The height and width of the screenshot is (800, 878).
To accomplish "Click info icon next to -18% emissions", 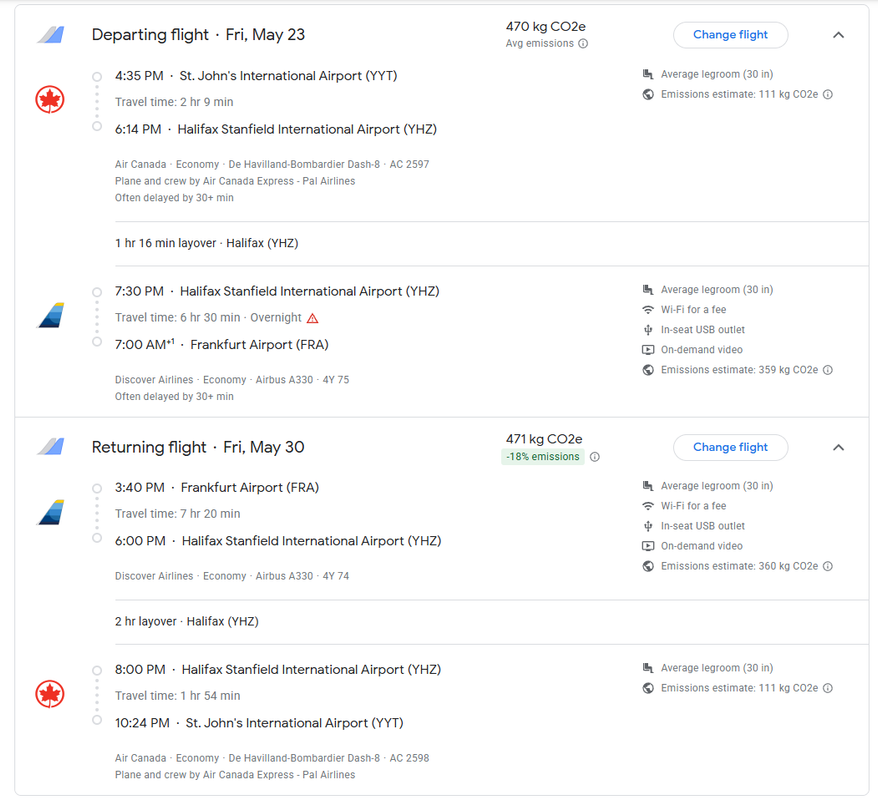I will click(x=595, y=457).
